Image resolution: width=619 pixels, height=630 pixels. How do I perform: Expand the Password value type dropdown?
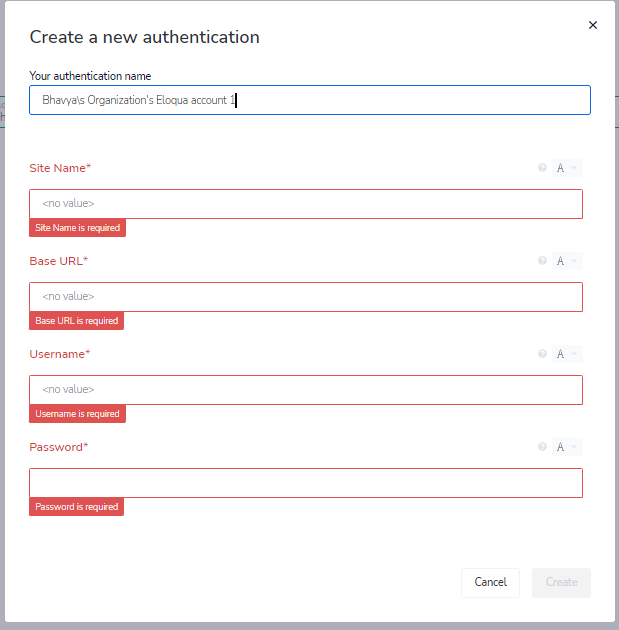pos(567,447)
